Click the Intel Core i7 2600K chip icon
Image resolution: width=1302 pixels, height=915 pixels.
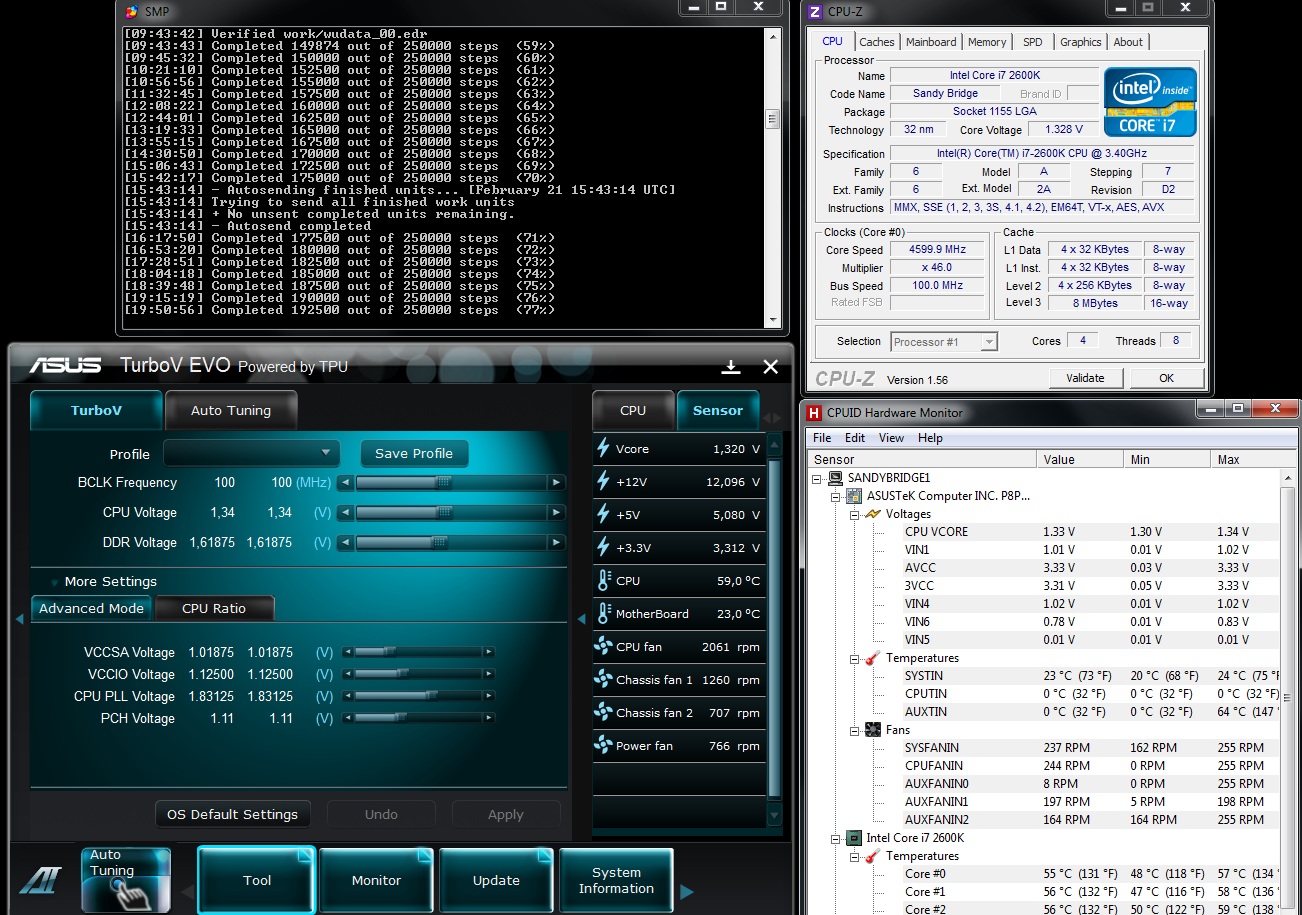[855, 838]
